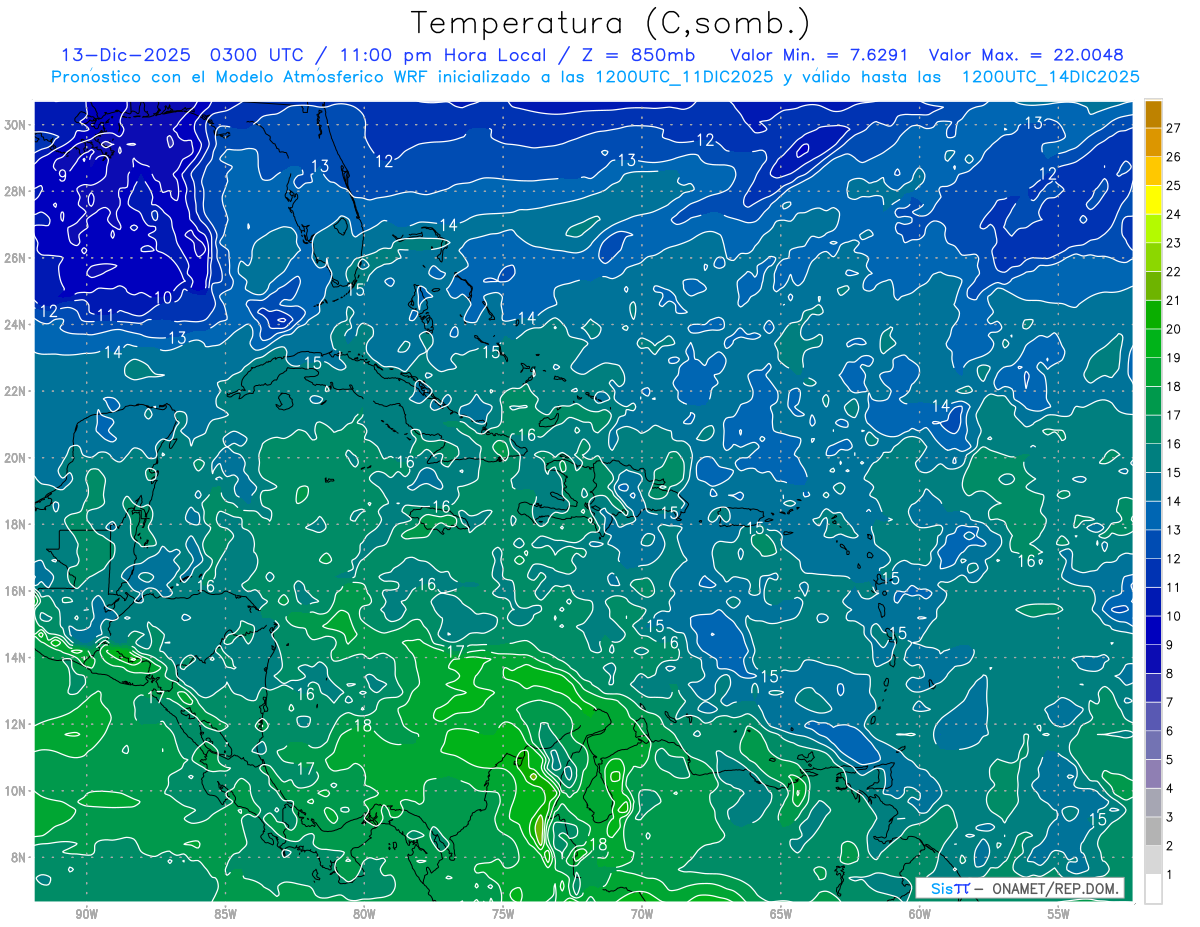The image size is (1200, 927).
Task: Click the '18N' latitude axis label
Action: point(15,524)
